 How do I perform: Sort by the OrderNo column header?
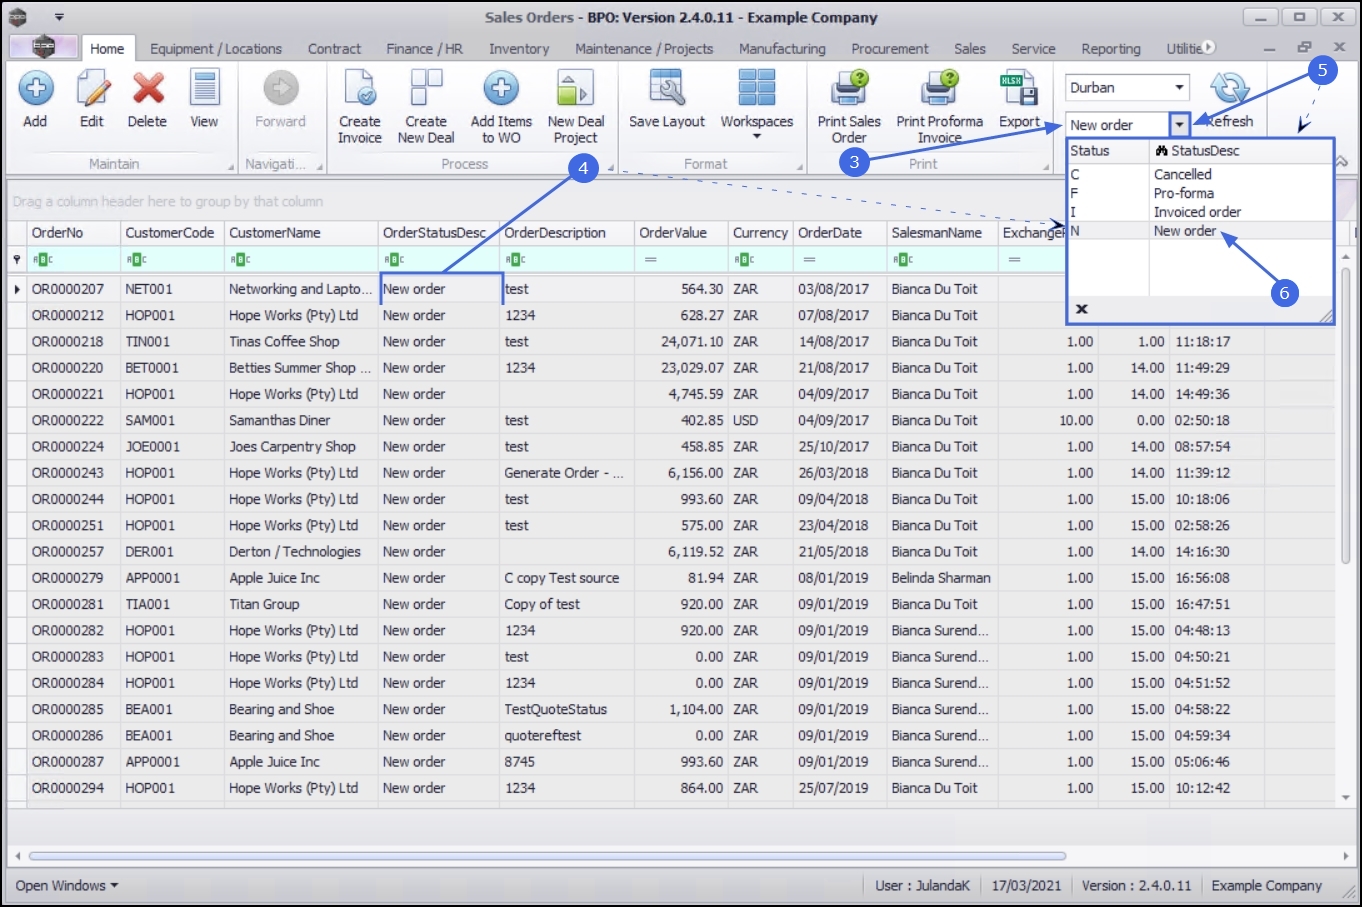[73, 233]
